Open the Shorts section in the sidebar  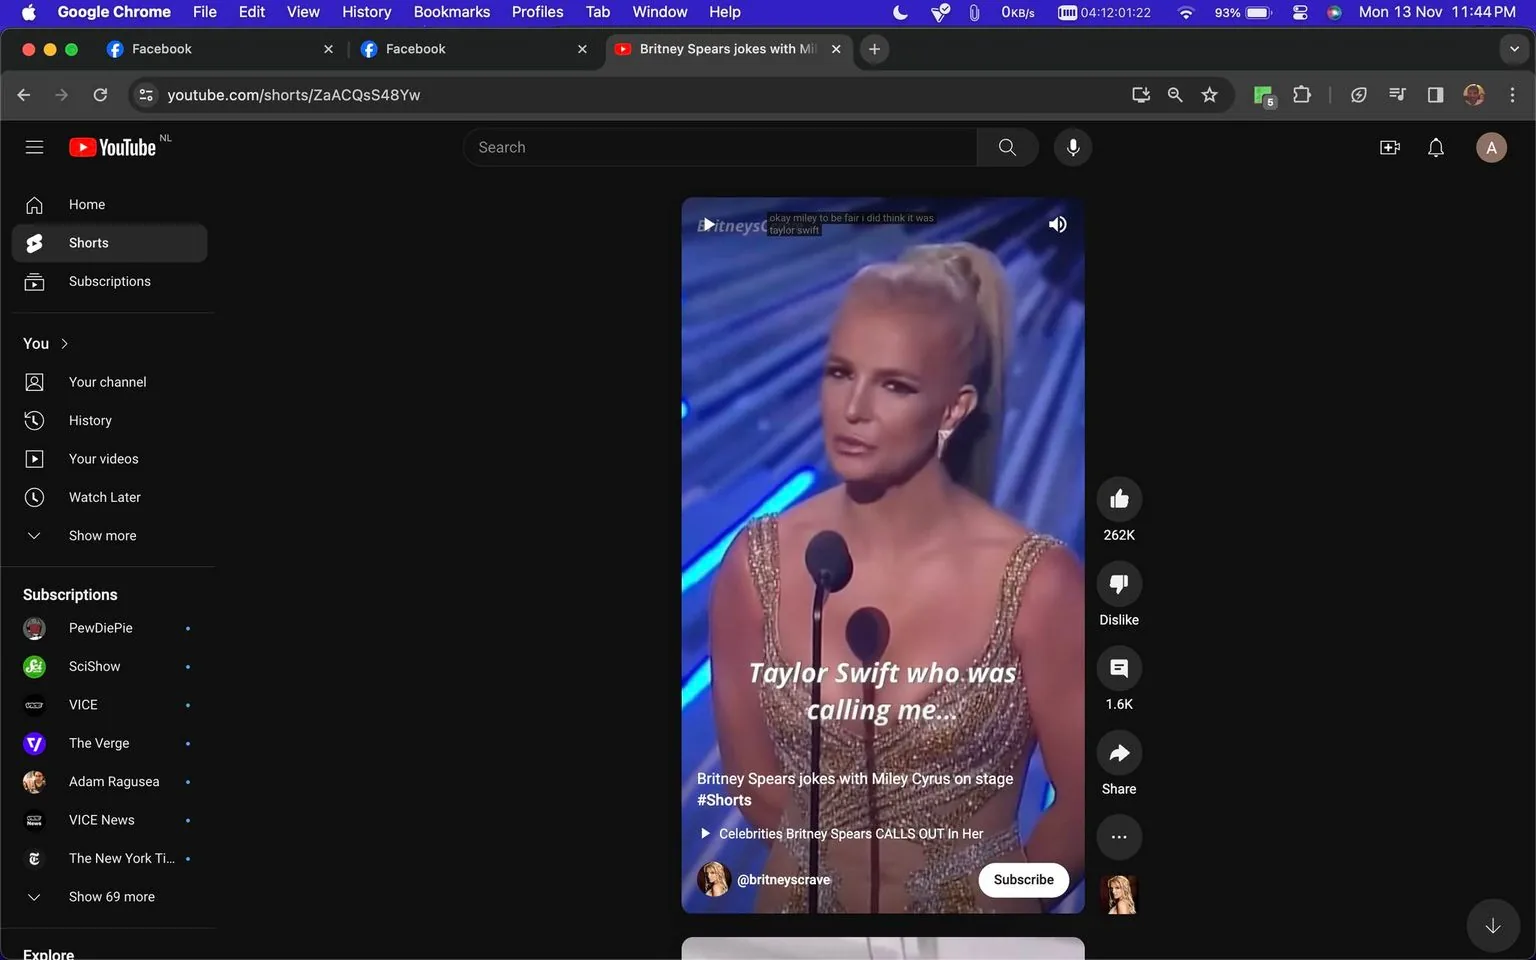[x=88, y=242]
